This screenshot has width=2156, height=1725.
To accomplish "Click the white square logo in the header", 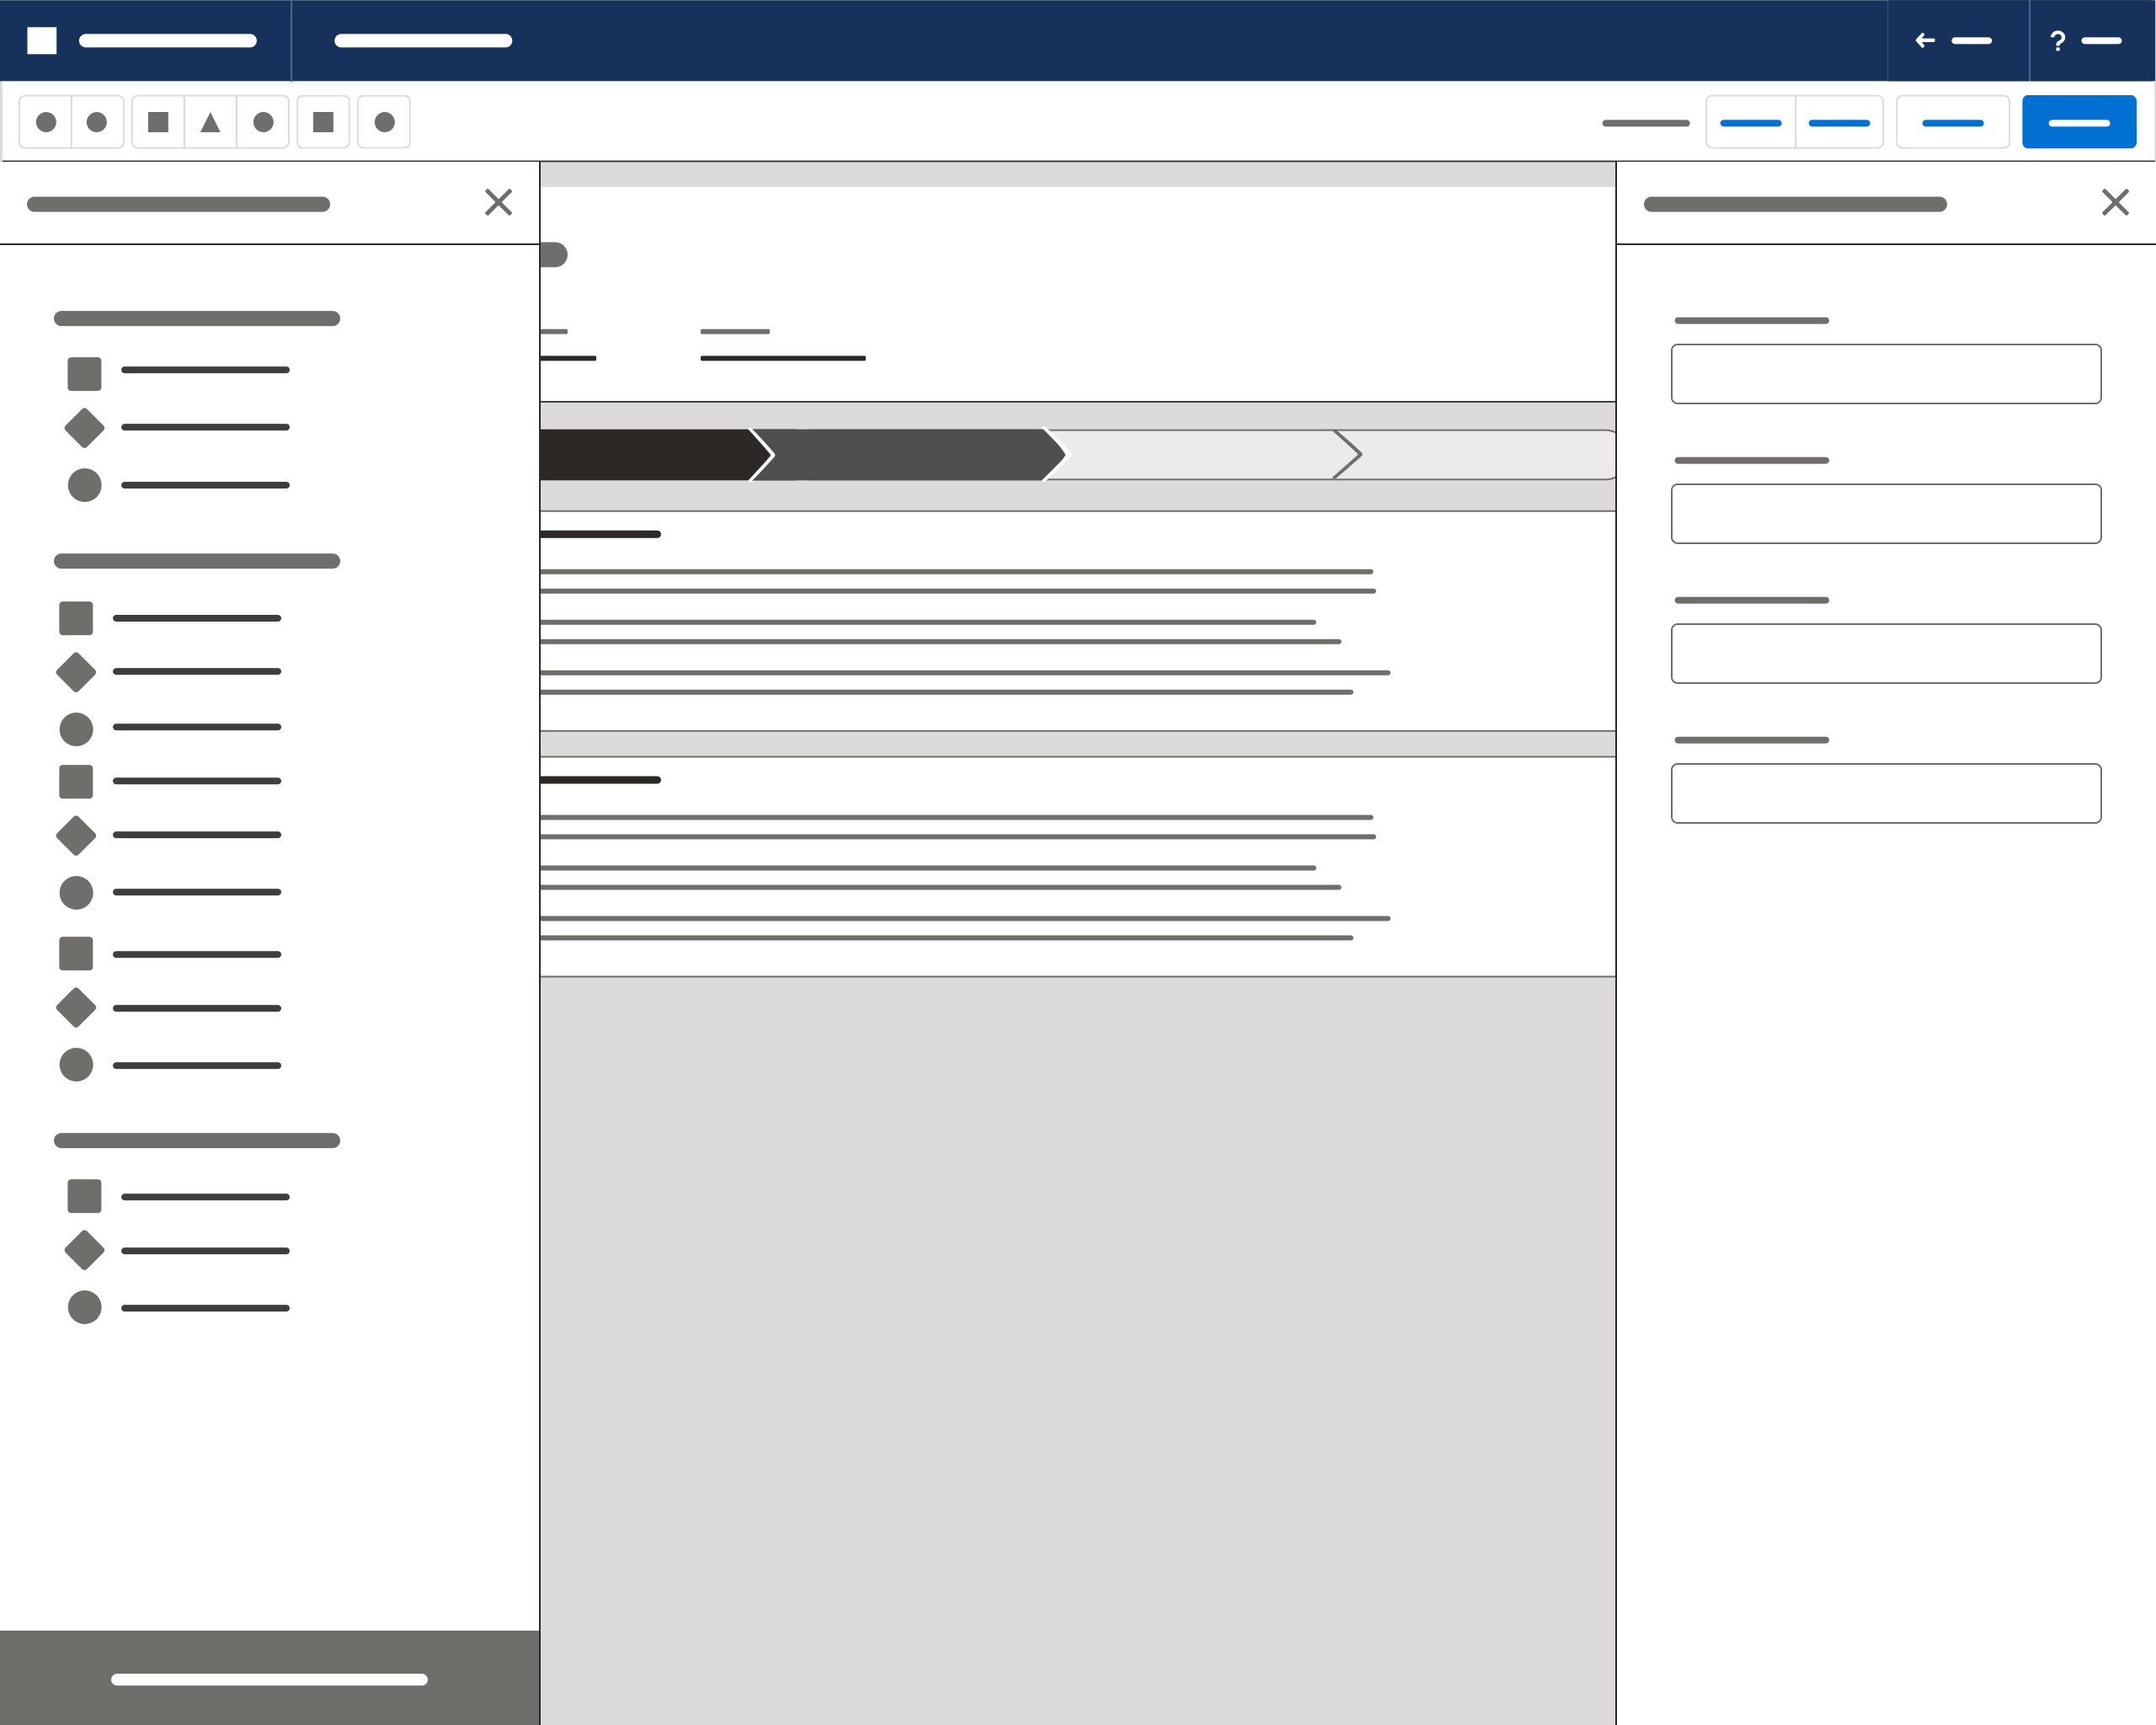I will pos(42,40).
